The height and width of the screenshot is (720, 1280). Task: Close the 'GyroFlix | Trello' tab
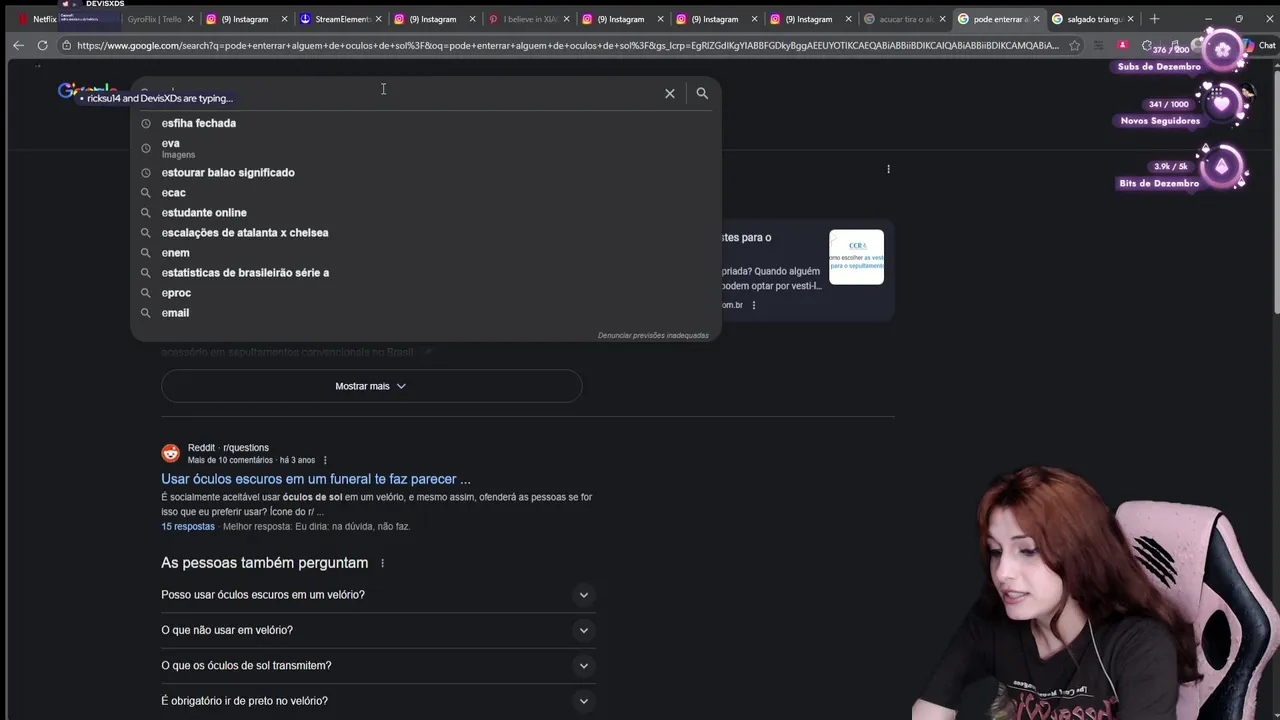pyautogui.click(x=191, y=19)
